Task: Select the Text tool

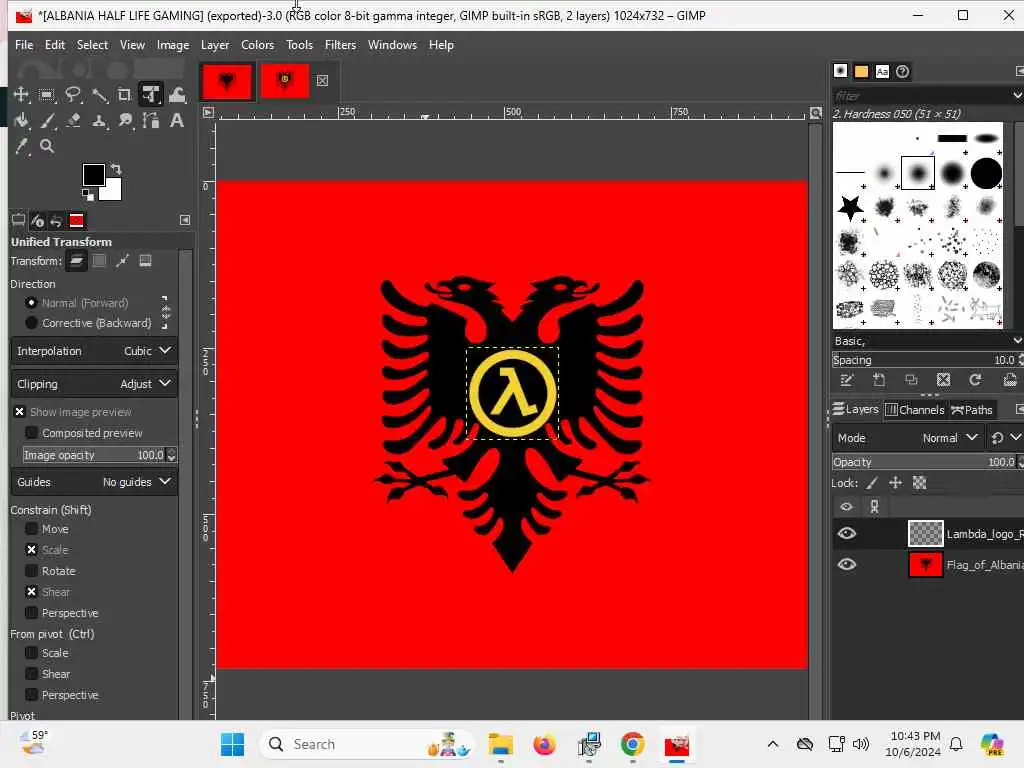Action: (x=177, y=120)
